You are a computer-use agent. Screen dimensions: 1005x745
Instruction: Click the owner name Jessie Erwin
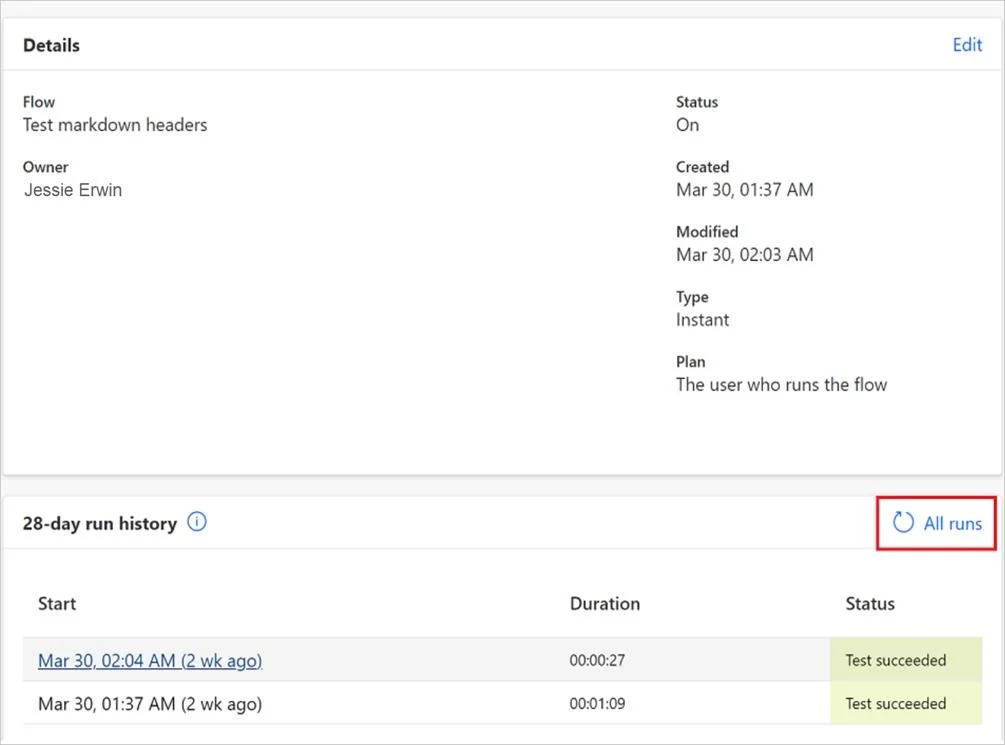pos(72,190)
